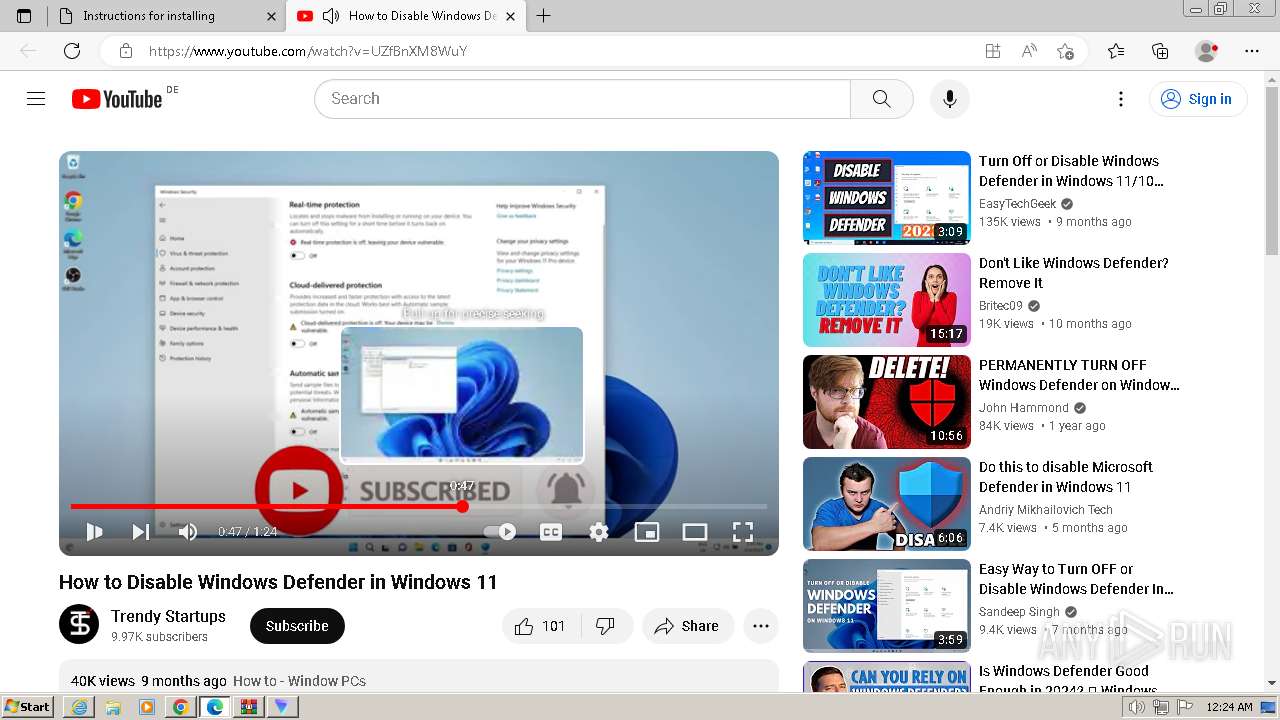Open a new browser tab
Viewport: 1280px width, 720px height.
click(544, 16)
